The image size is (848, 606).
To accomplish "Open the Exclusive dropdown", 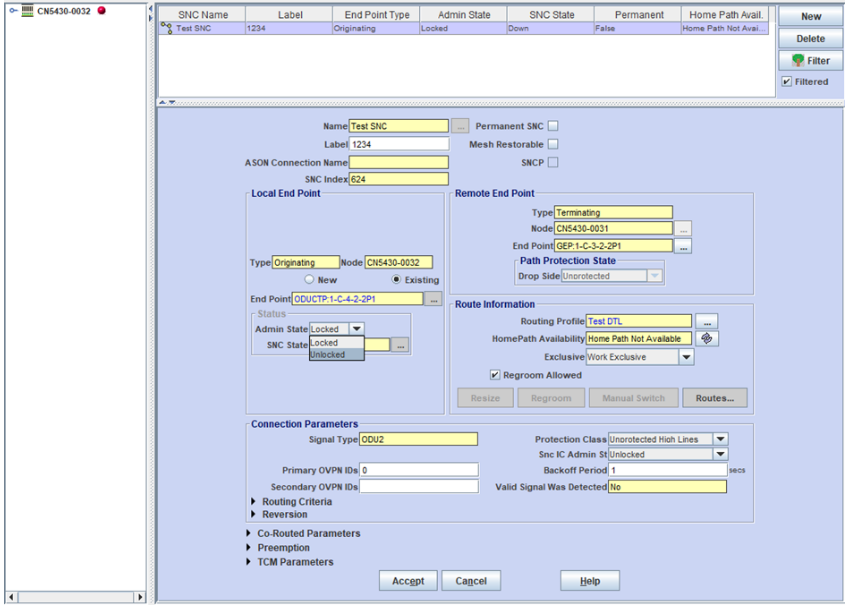I will click(686, 357).
